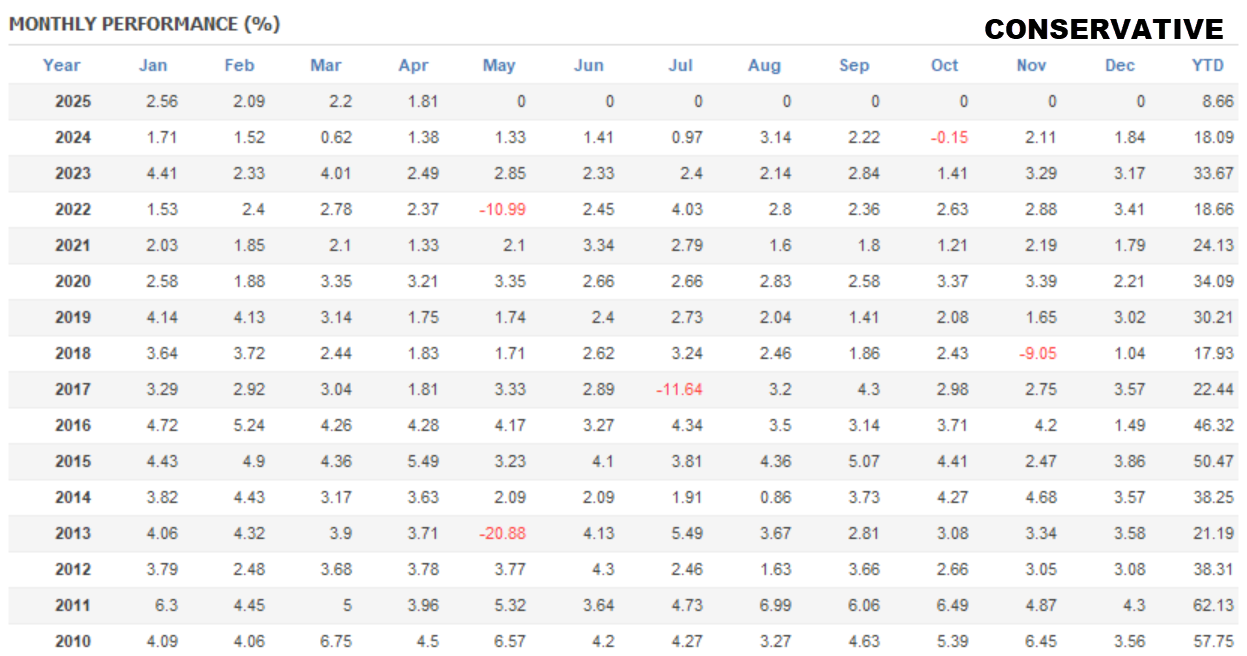Screen dimensions: 1247x656
Task: Click the MONTHLY PERFORMANCE (%) heading
Action: (x=144, y=24)
